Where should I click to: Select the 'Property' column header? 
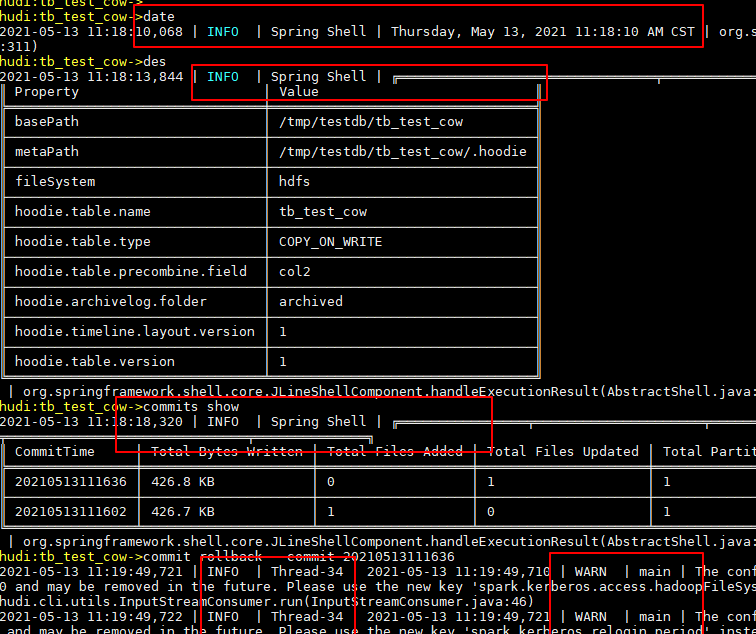[47, 92]
